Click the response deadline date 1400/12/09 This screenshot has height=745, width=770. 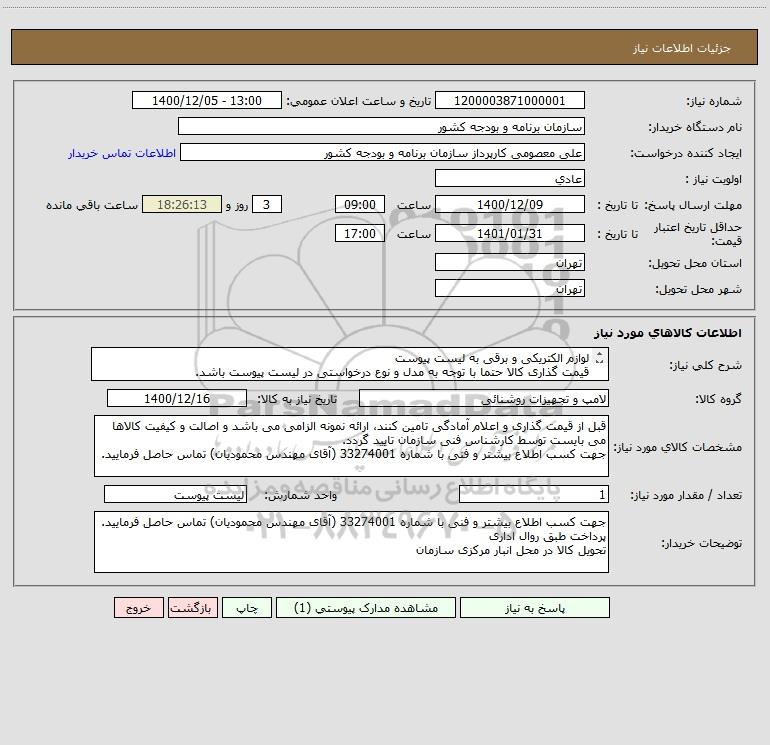pos(510,204)
